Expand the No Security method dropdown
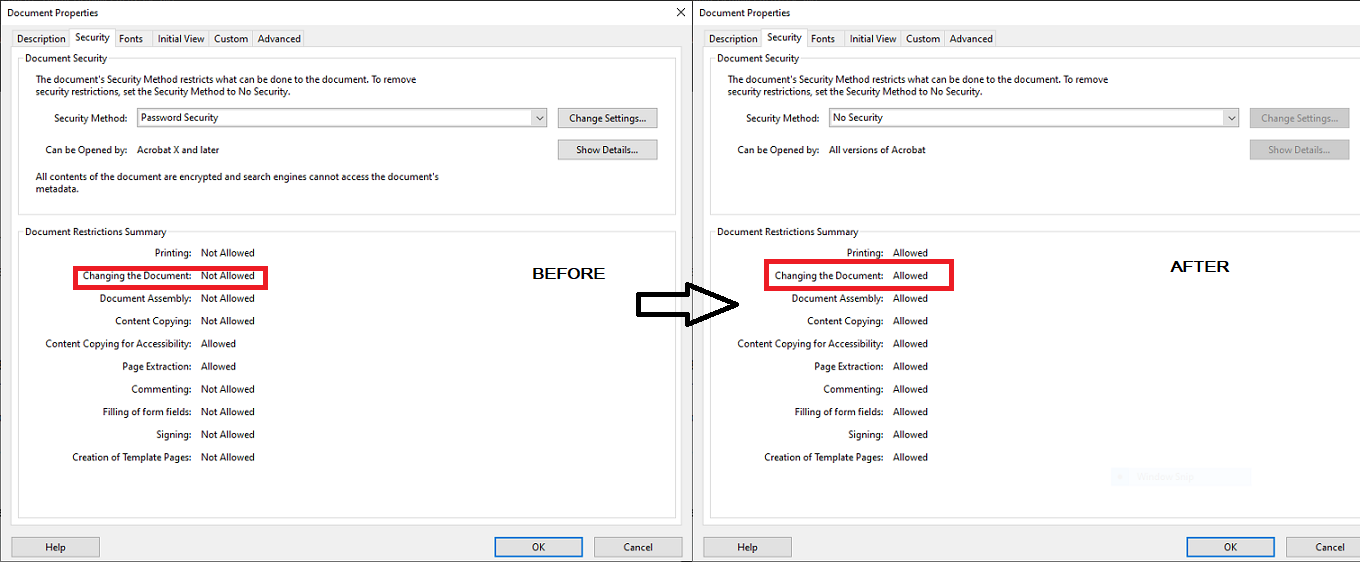 [1232, 118]
